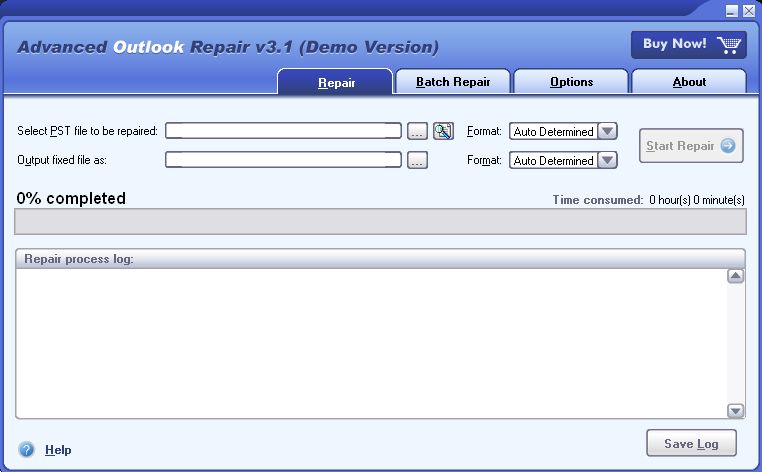
Task: Click the Buy Now! button
Action: (689, 45)
